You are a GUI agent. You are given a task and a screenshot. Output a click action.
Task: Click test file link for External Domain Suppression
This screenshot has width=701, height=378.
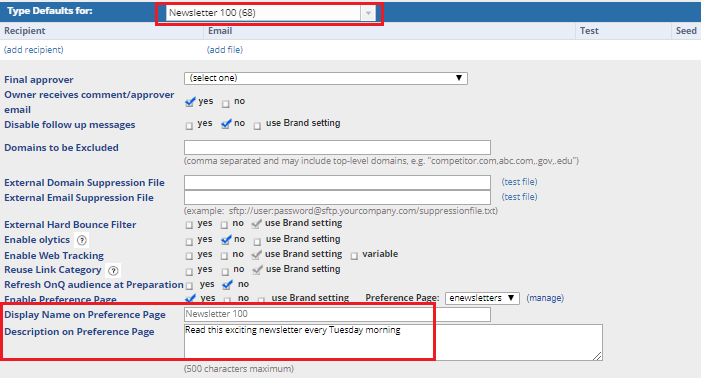[x=519, y=182]
